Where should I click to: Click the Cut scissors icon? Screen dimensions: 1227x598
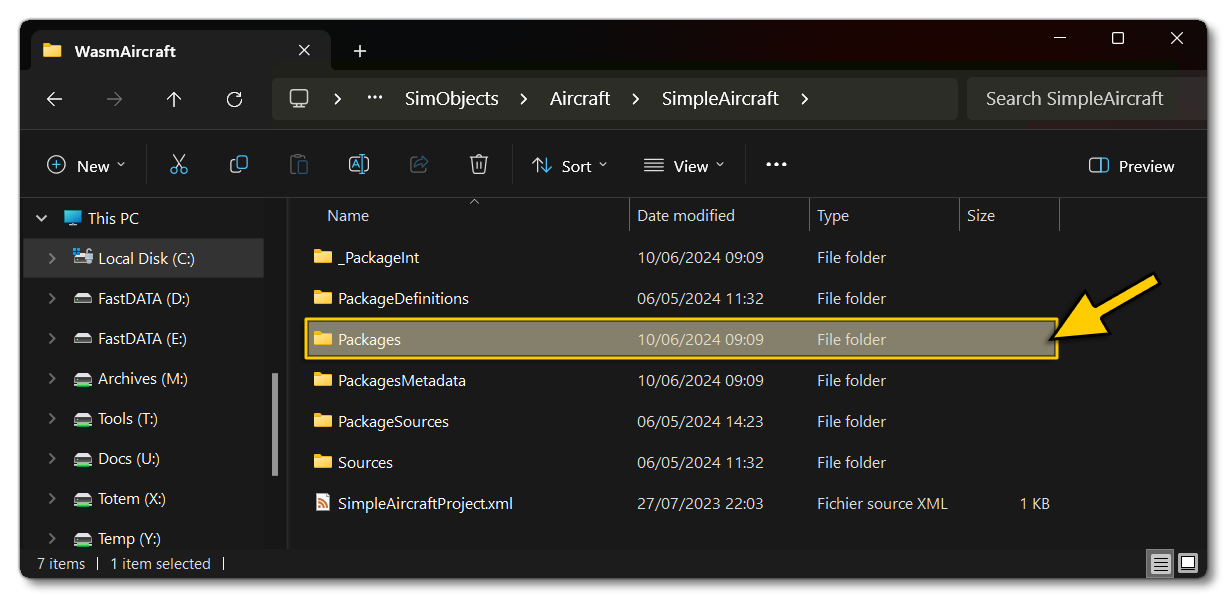(179, 165)
